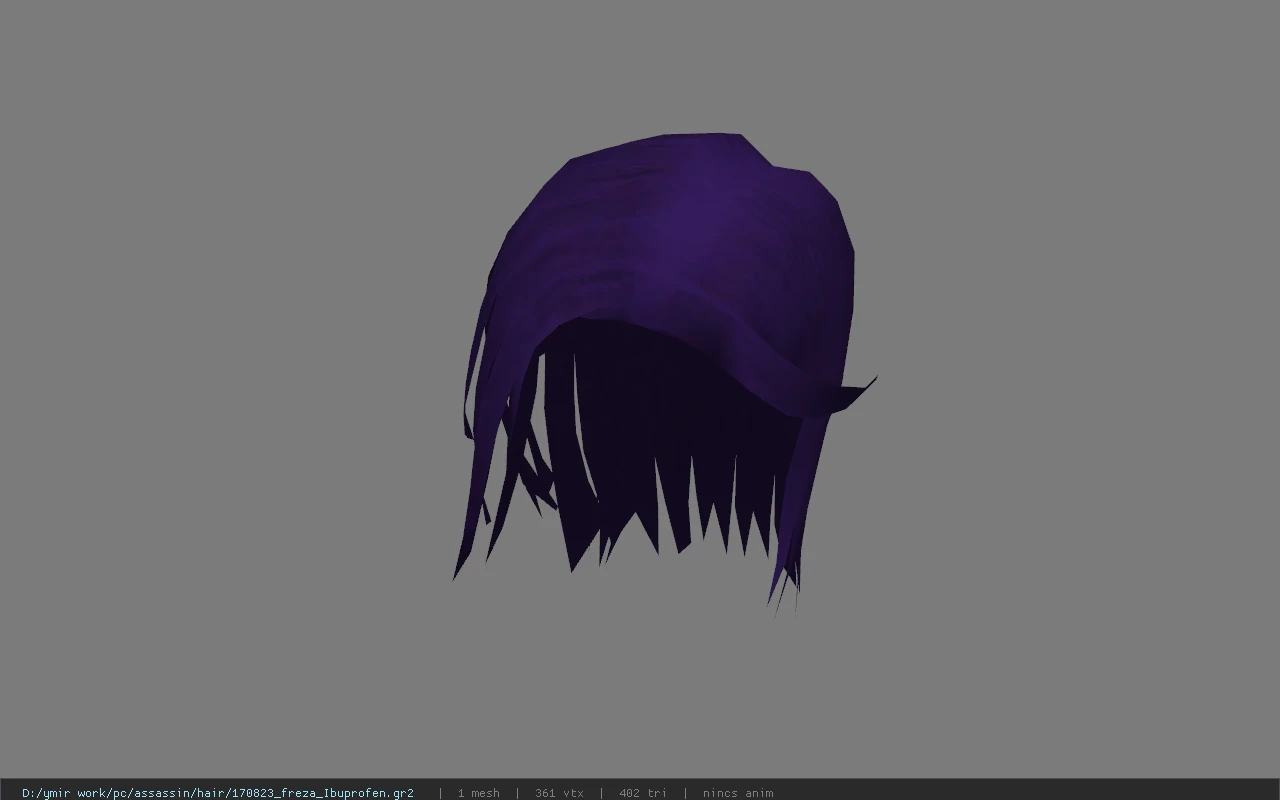This screenshot has width=1280, height=800.
Task: Click the '361 vtx' vertex count
Action: 559,793
